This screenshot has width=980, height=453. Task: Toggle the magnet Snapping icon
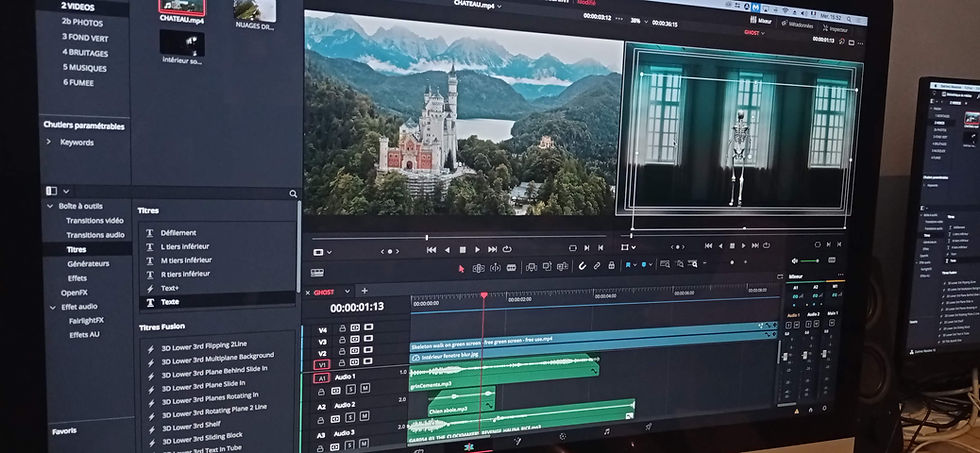coord(582,266)
